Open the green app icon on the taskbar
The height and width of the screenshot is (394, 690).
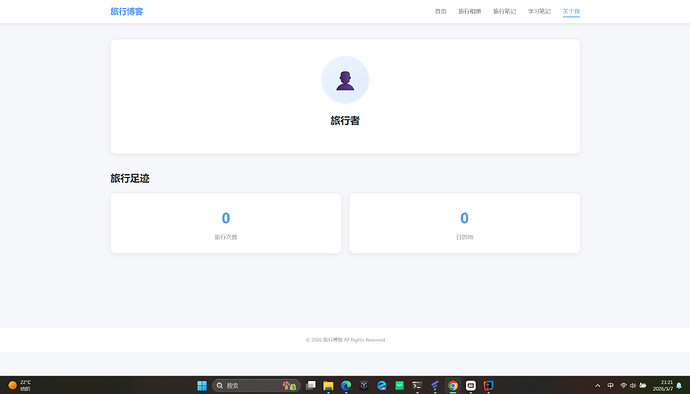pos(400,386)
